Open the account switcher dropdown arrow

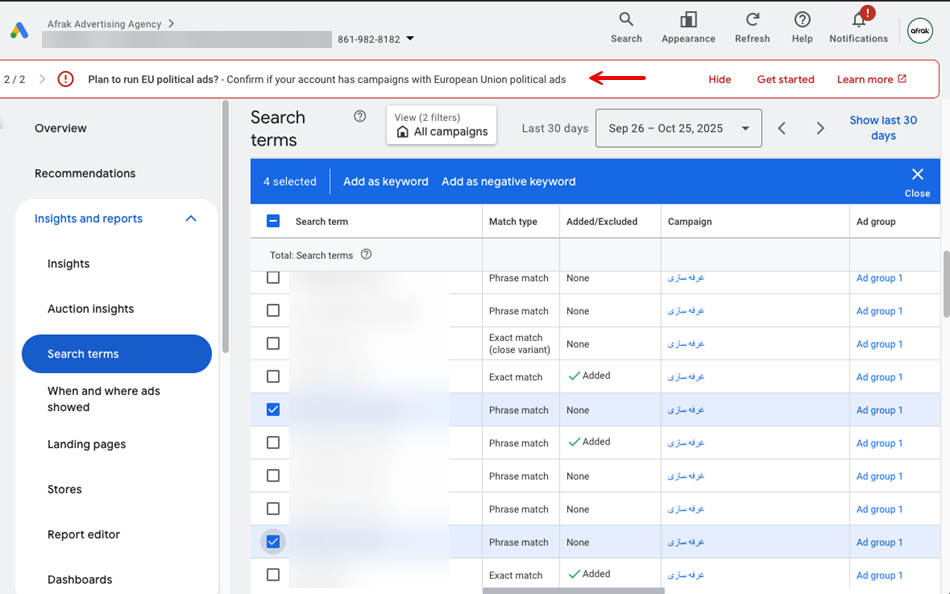point(410,39)
